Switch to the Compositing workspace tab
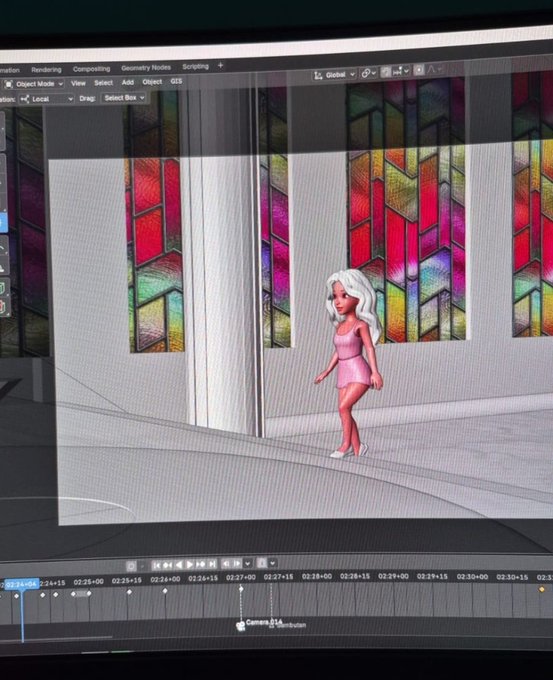Image resolution: width=553 pixels, height=680 pixels. (x=91, y=69)
